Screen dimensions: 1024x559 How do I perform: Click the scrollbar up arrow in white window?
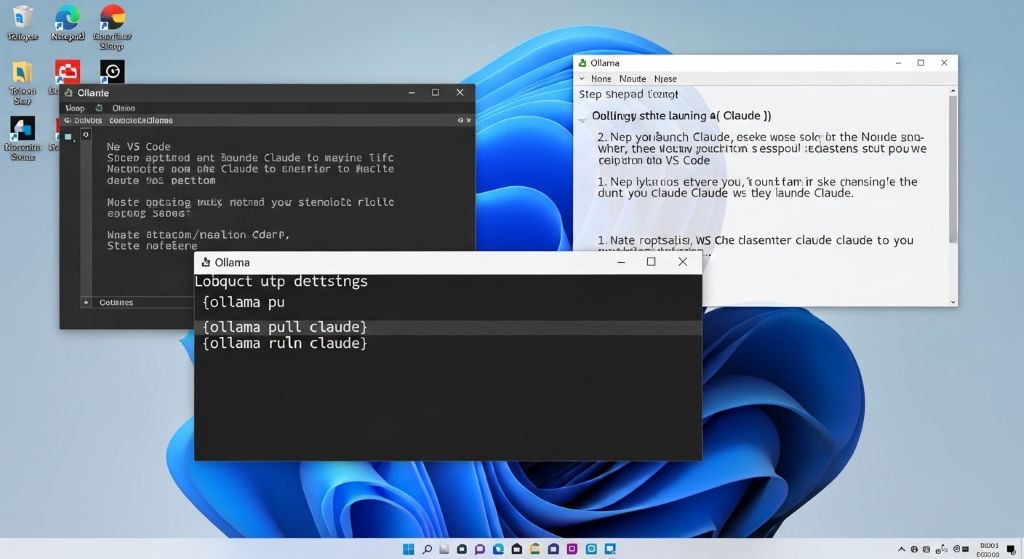tap(953, 91)
